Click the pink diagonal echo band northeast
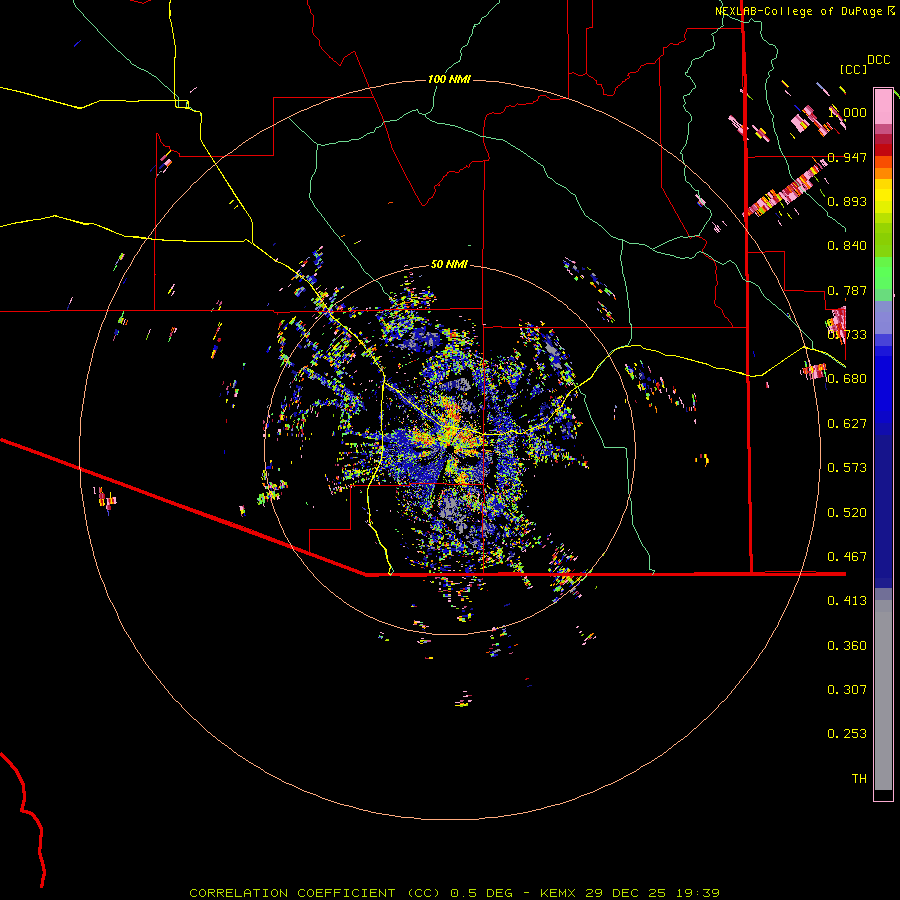 785,189
